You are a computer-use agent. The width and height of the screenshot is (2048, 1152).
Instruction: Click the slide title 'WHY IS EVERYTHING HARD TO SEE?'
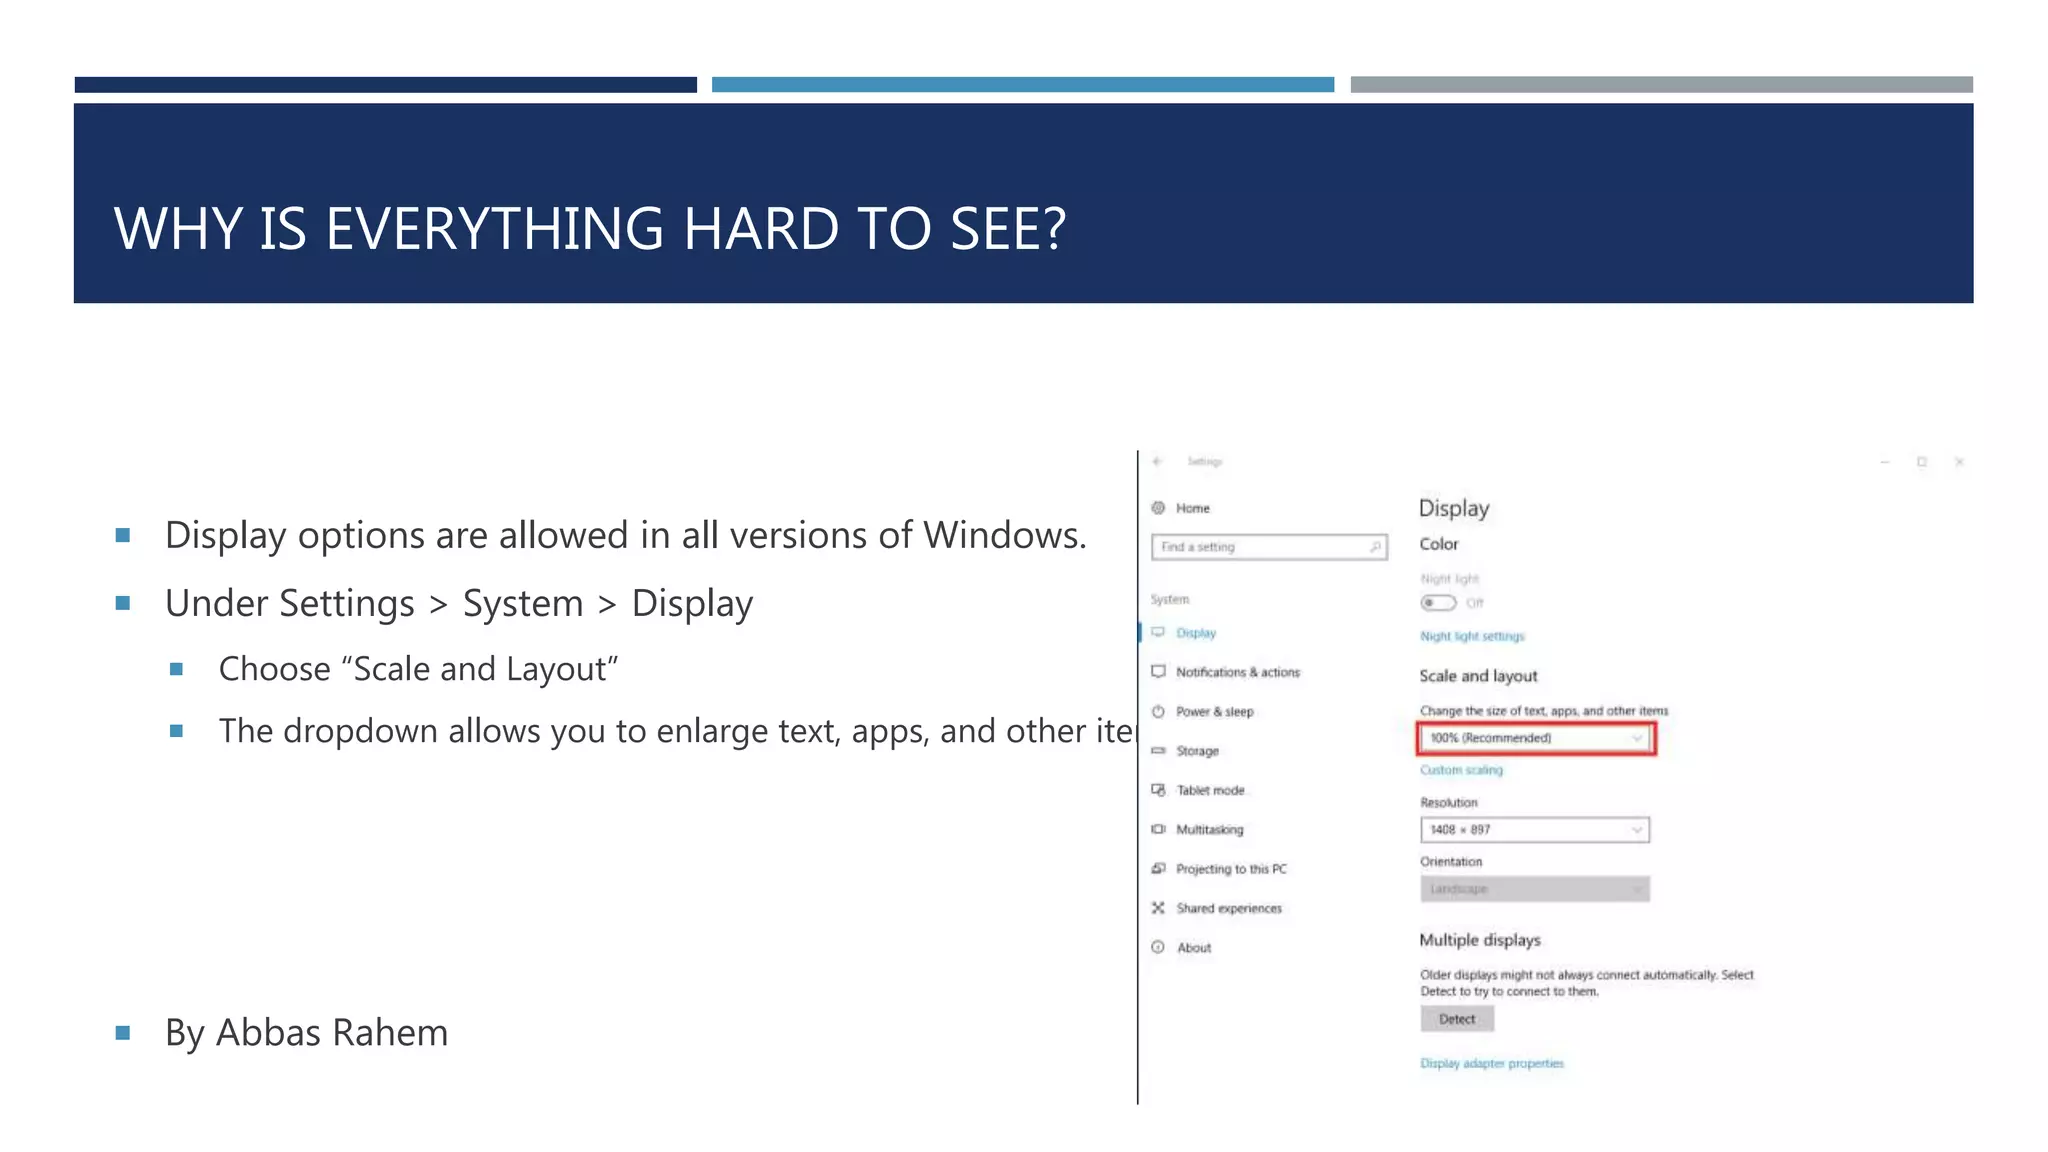coord(590,229)
